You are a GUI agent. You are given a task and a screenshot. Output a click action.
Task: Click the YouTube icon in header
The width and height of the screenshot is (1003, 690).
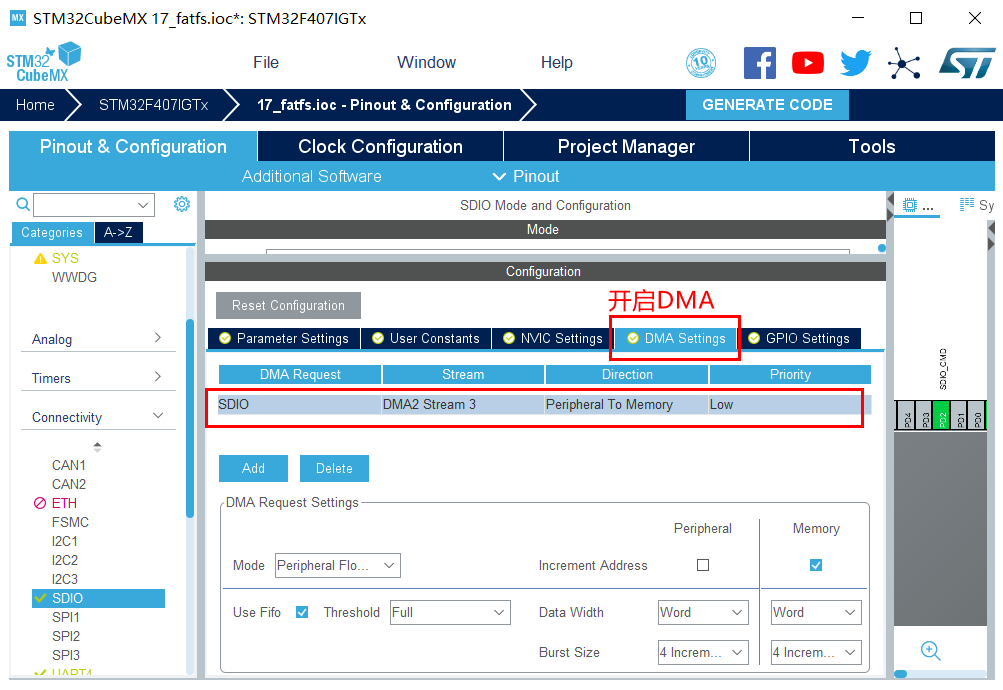point(807,63)
